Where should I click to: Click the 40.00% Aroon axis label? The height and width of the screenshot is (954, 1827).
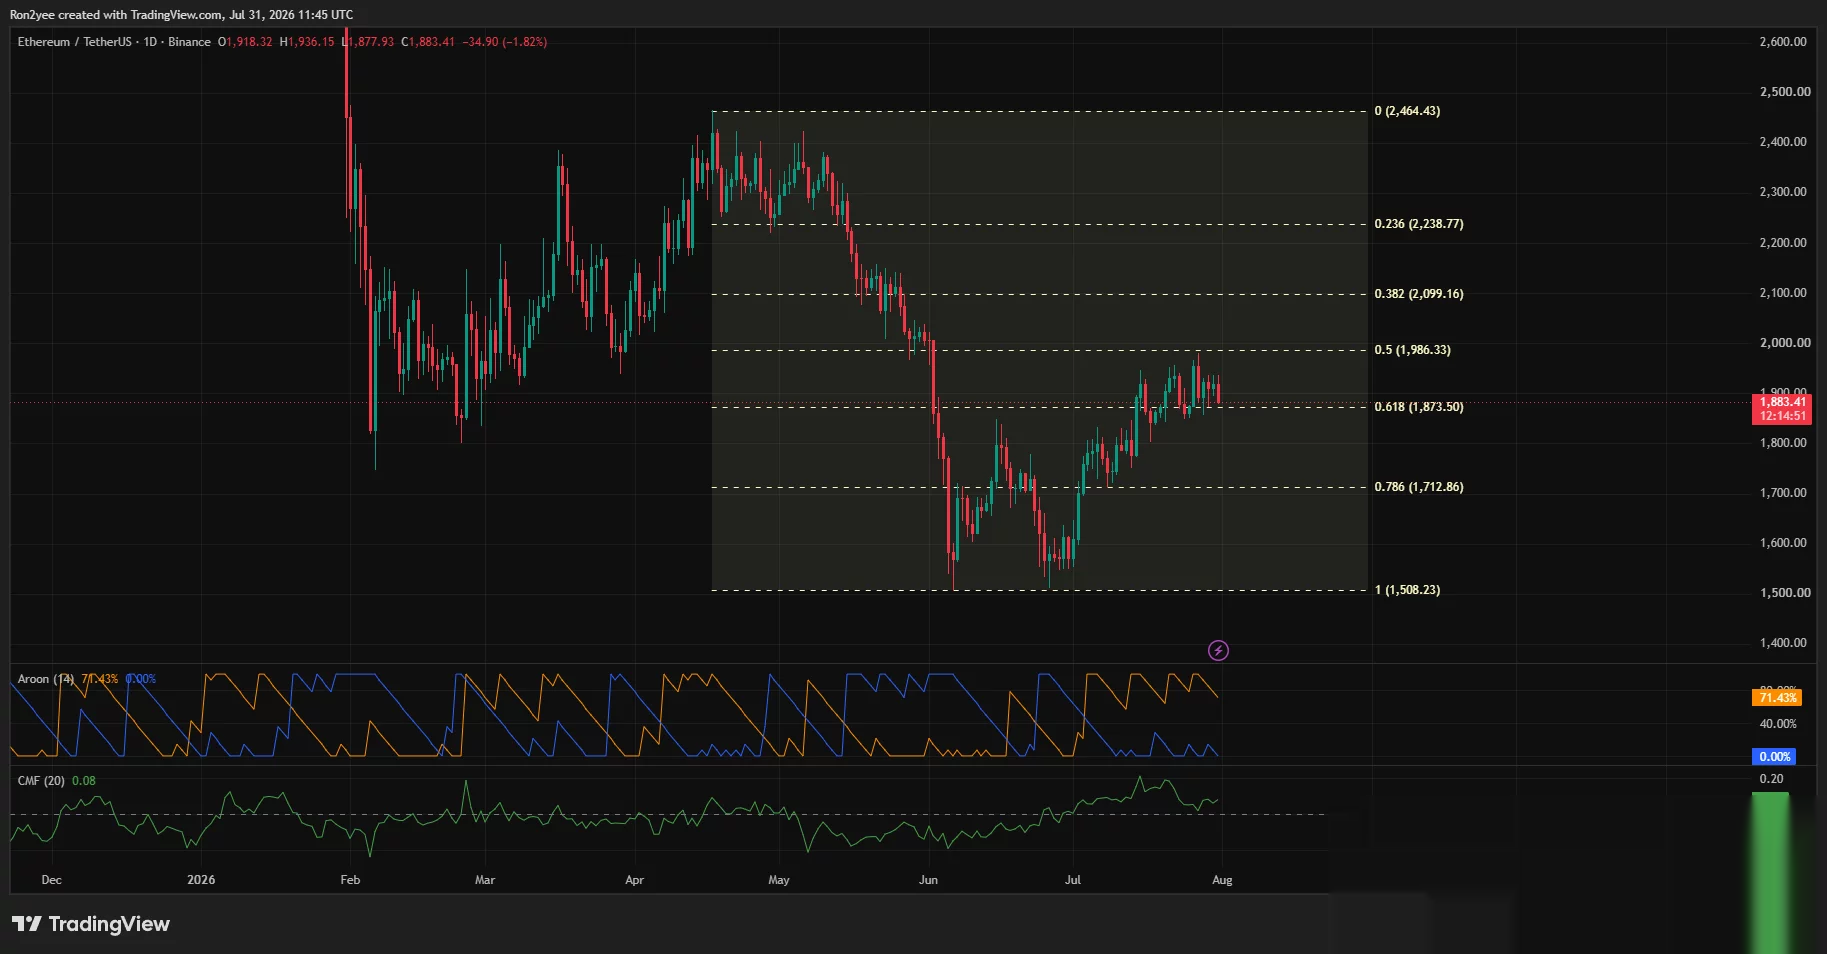[1778, 724]
